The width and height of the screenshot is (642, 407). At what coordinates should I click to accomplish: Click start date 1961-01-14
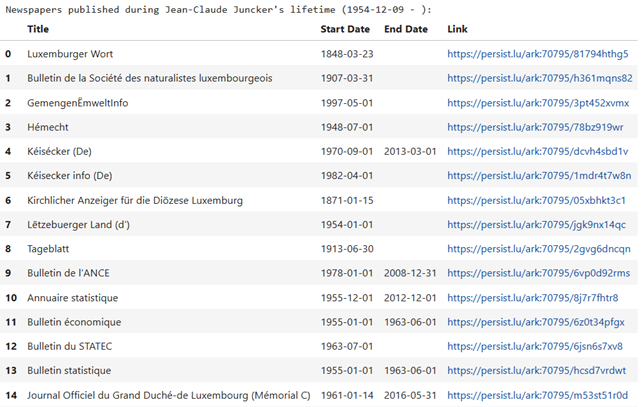pyautogui.click(x=347, y=395)
